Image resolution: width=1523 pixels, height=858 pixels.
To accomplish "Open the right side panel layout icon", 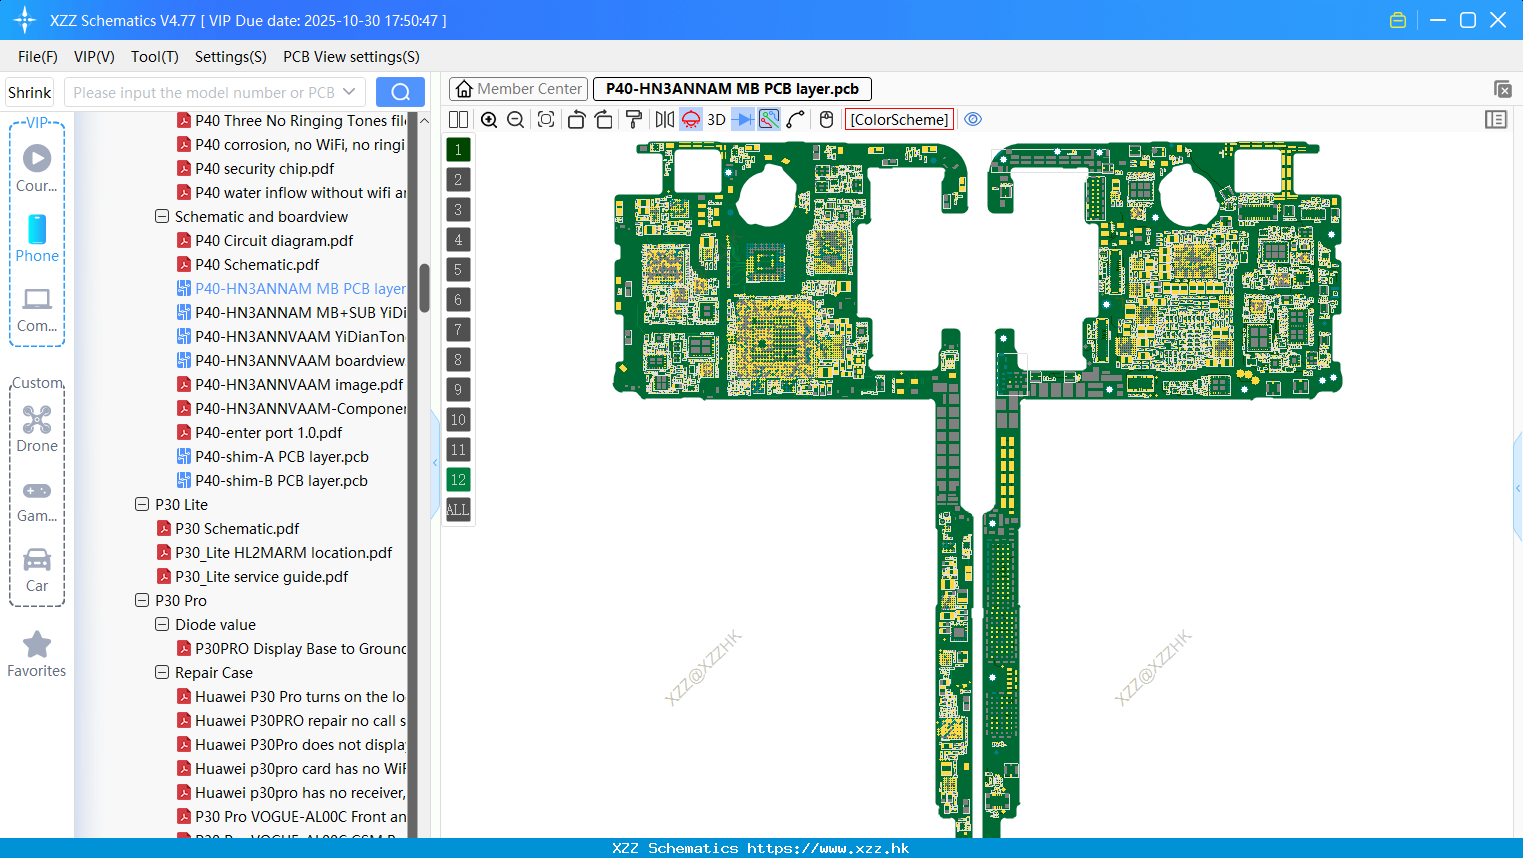I will [x=1496, y=119].
